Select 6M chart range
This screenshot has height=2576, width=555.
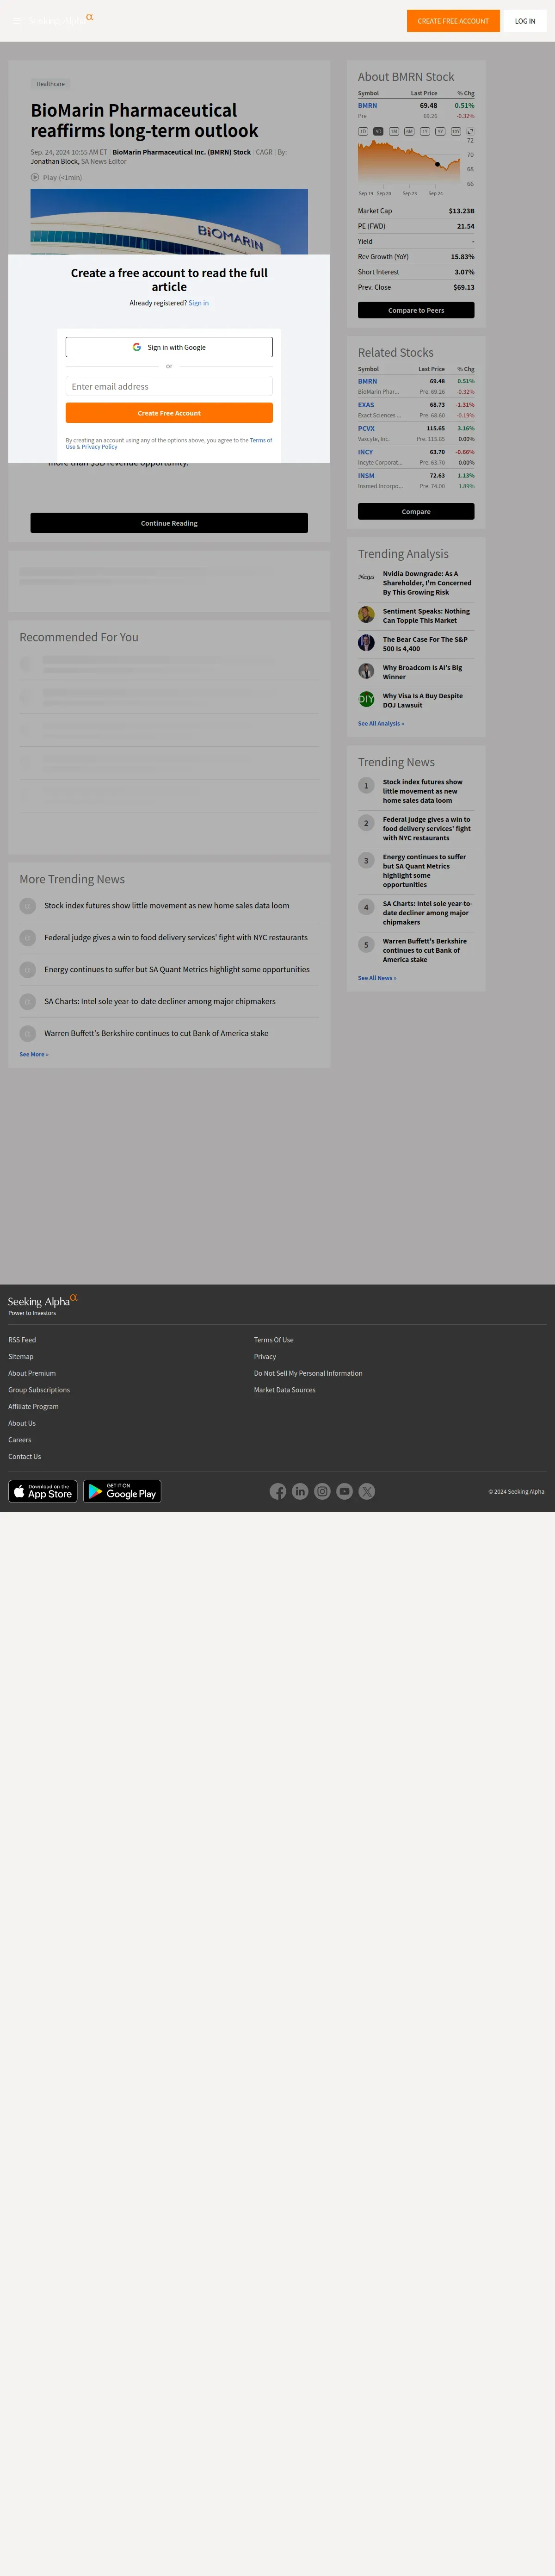click(409, 131)
